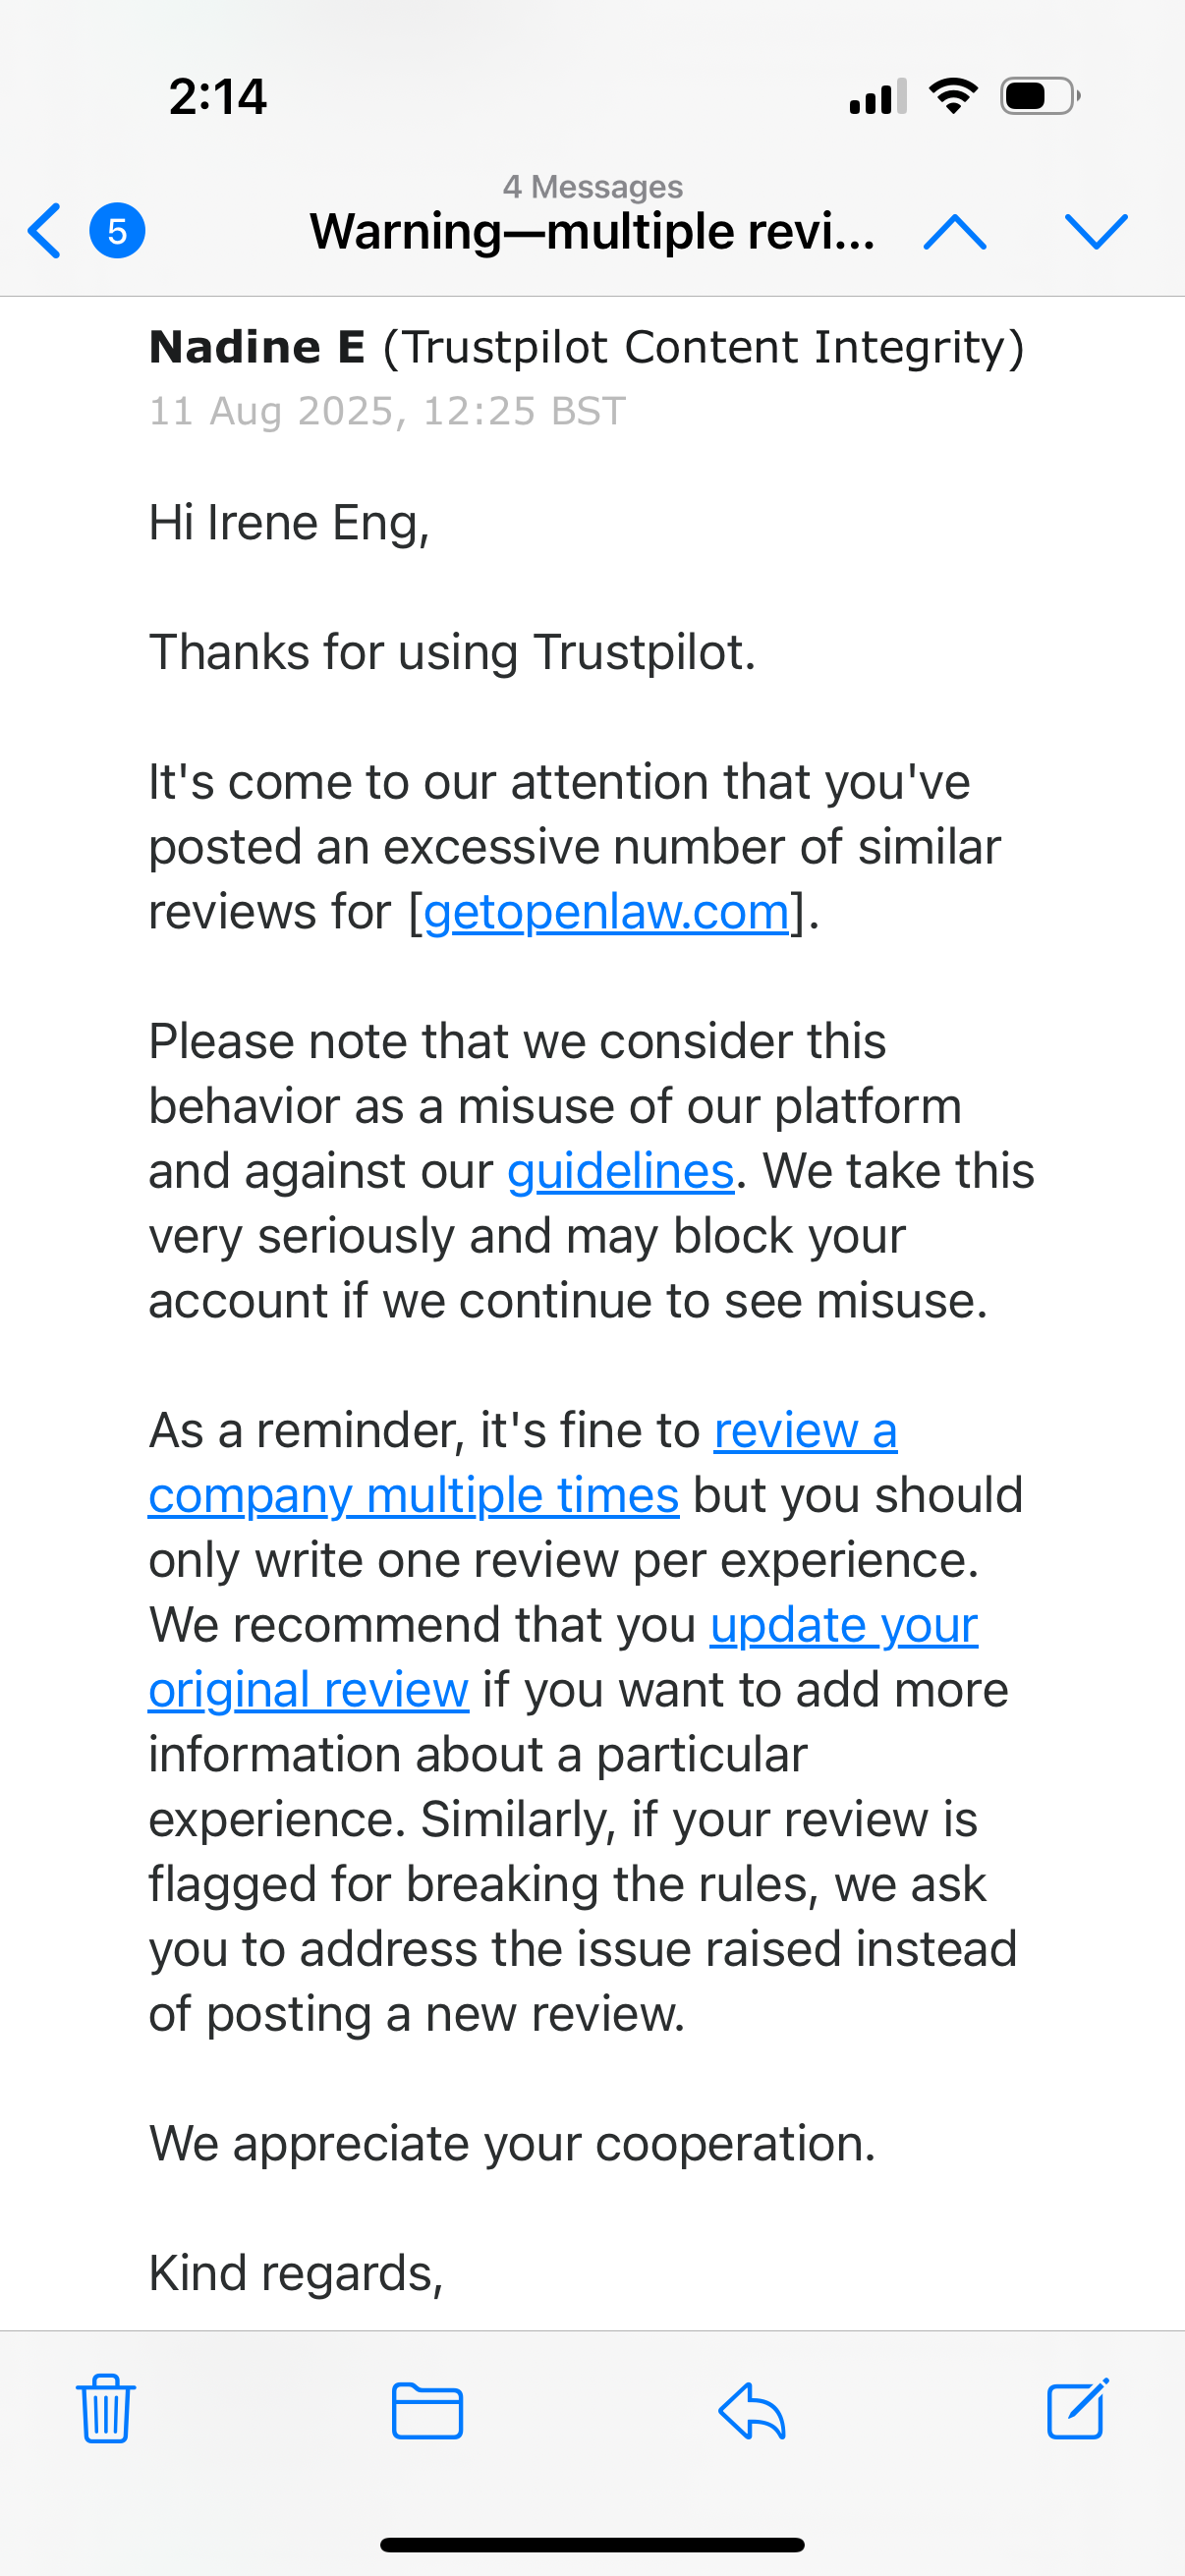Viewport: 1185px width, 2576px height.
Task: Tap sender name Nadine E
Action: tap(257, 348)
